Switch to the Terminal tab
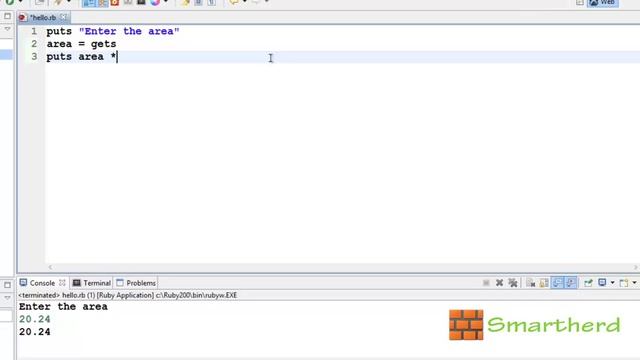This screenshot has width=640, height=360. (91, 283)
